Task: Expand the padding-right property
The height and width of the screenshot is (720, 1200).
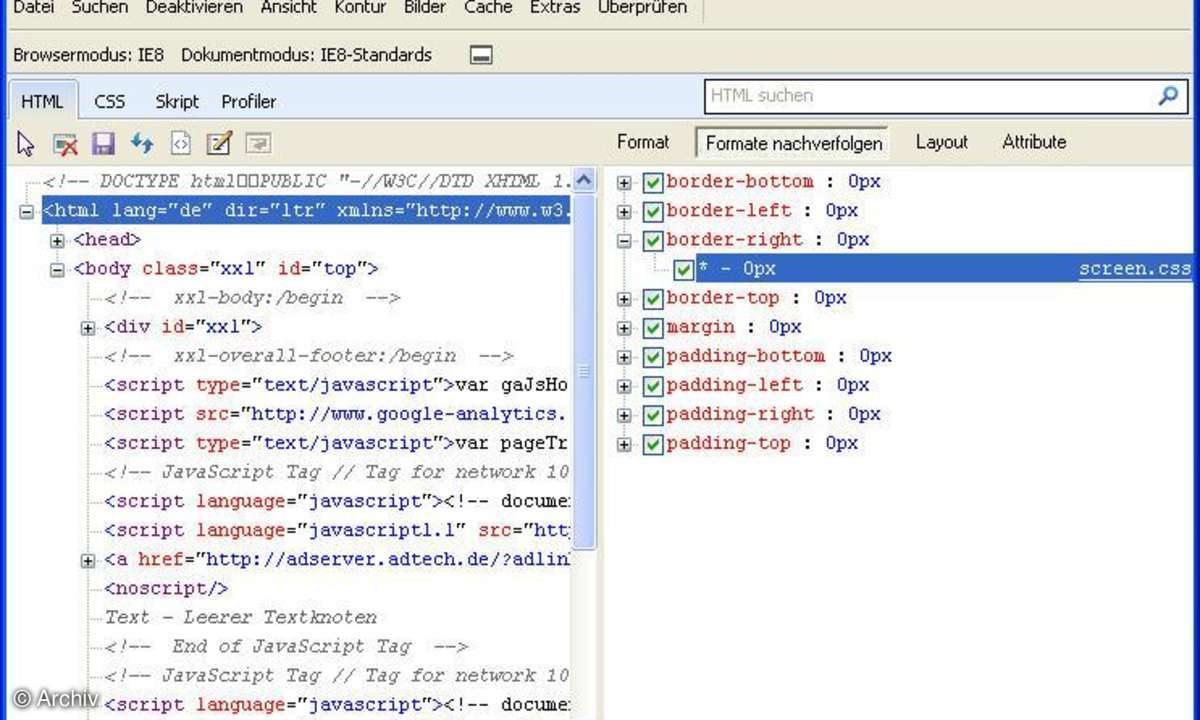Action: point(625,415)
